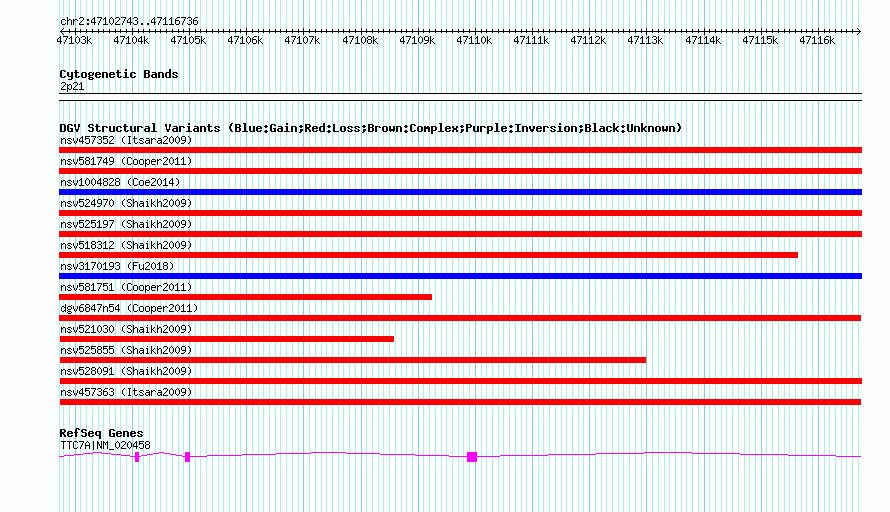
Task: Open variant label nsv525197 (Shaikh2009)
Action: coord(126,224)
